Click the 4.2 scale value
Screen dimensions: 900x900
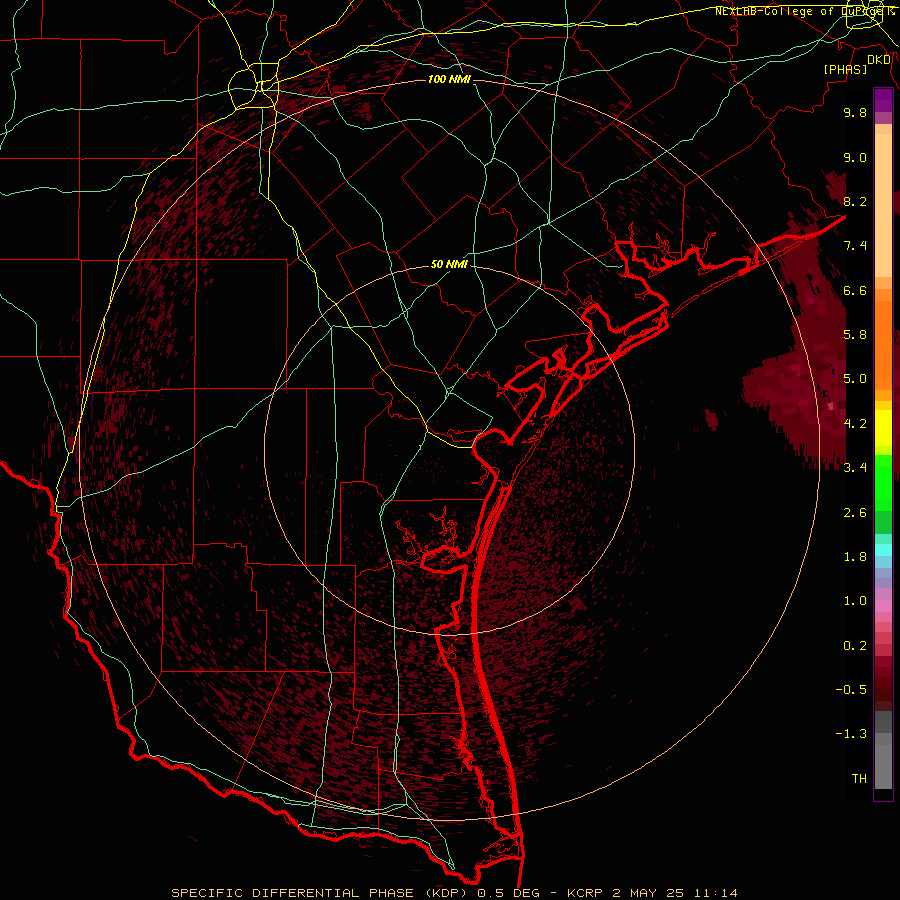click(x=855, y=424)
